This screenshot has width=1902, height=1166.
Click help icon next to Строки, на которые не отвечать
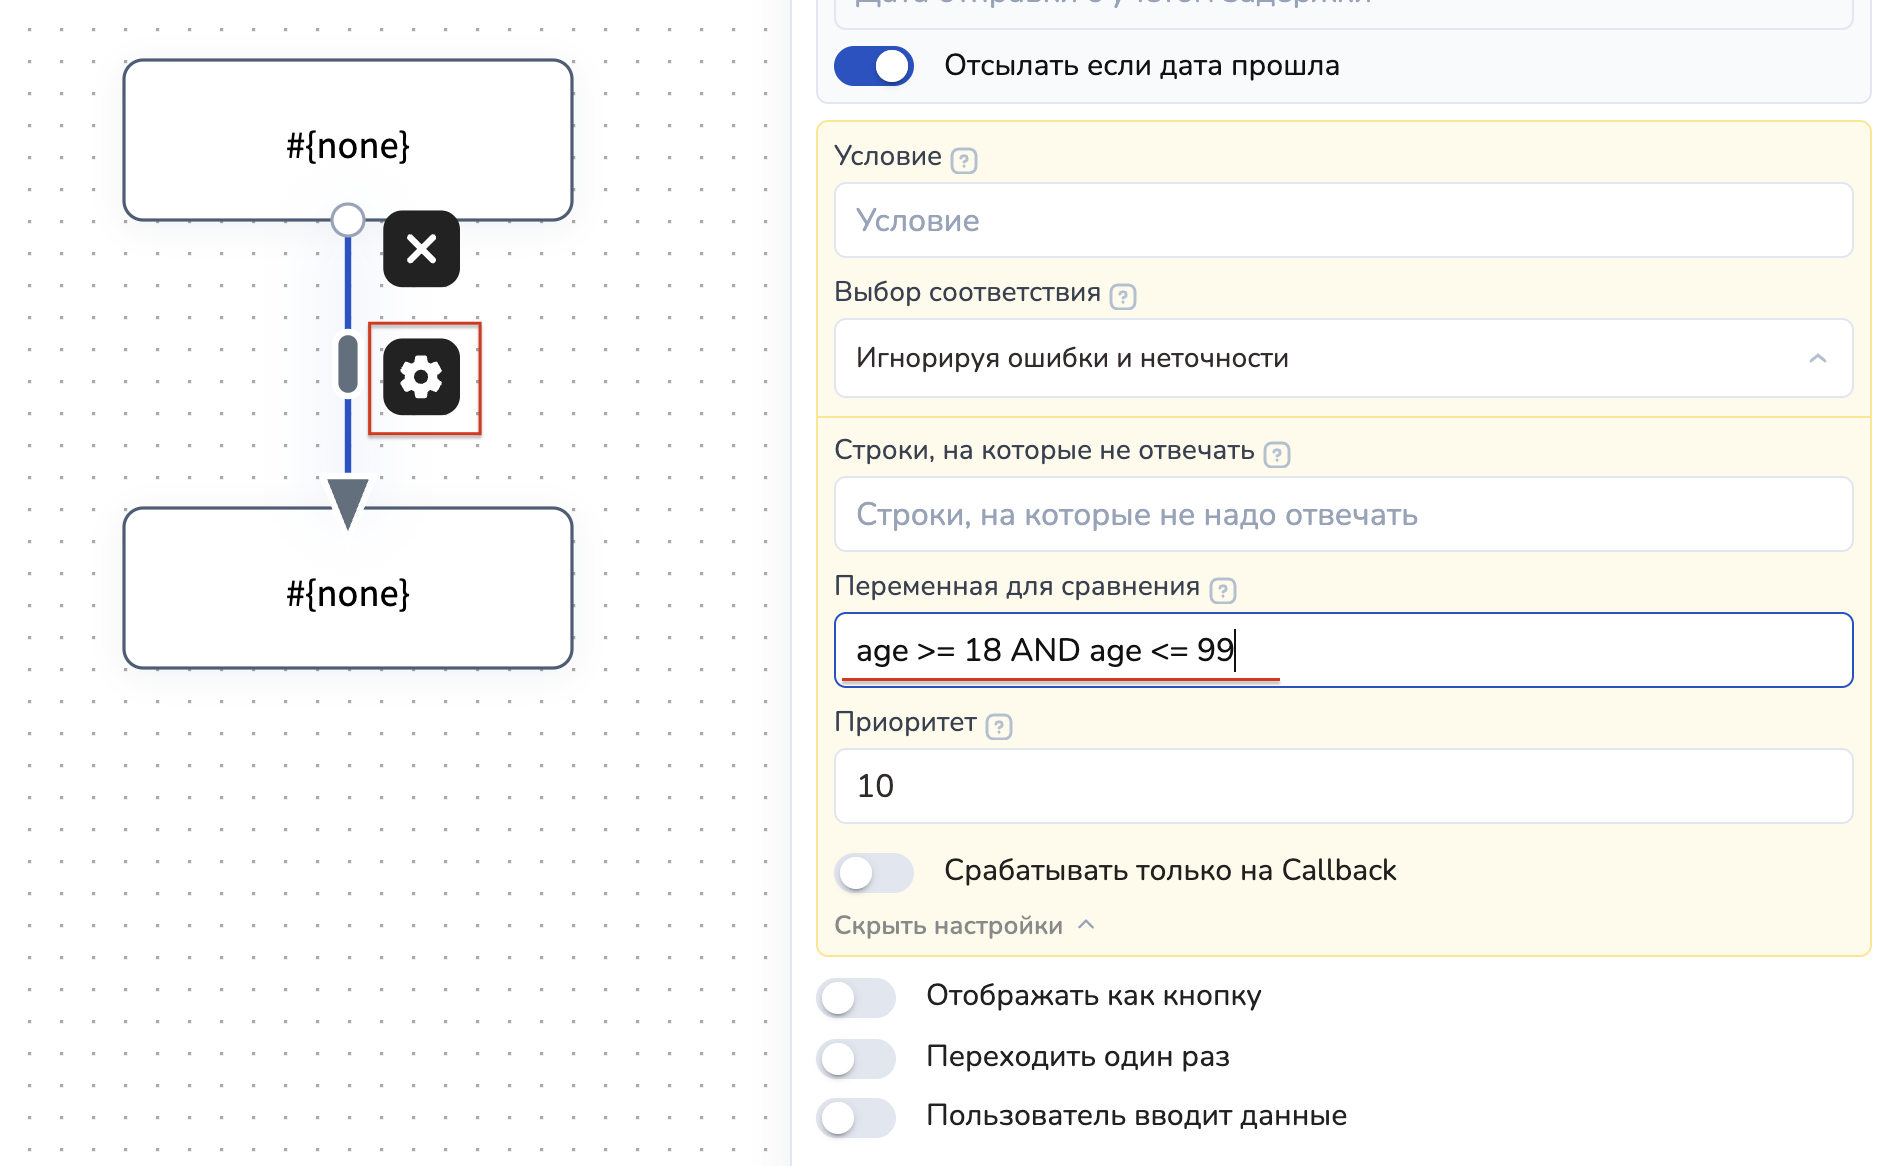point(1276,454)
